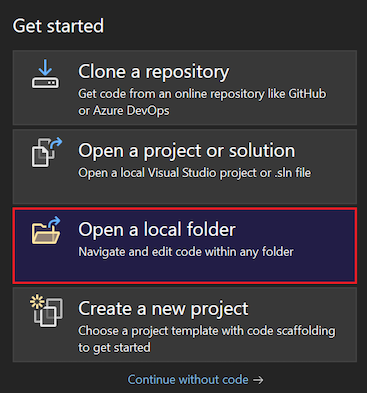The height and width of the screenshot is (393, 367).
Task: Click the "Navigate and edit code within any folder" text
Action: 186,252
